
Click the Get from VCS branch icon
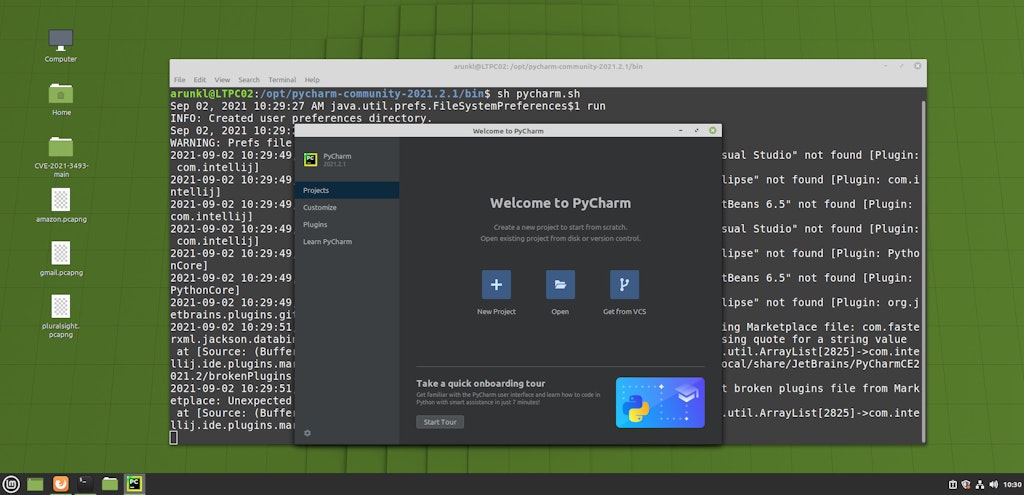tap(624, 285)
